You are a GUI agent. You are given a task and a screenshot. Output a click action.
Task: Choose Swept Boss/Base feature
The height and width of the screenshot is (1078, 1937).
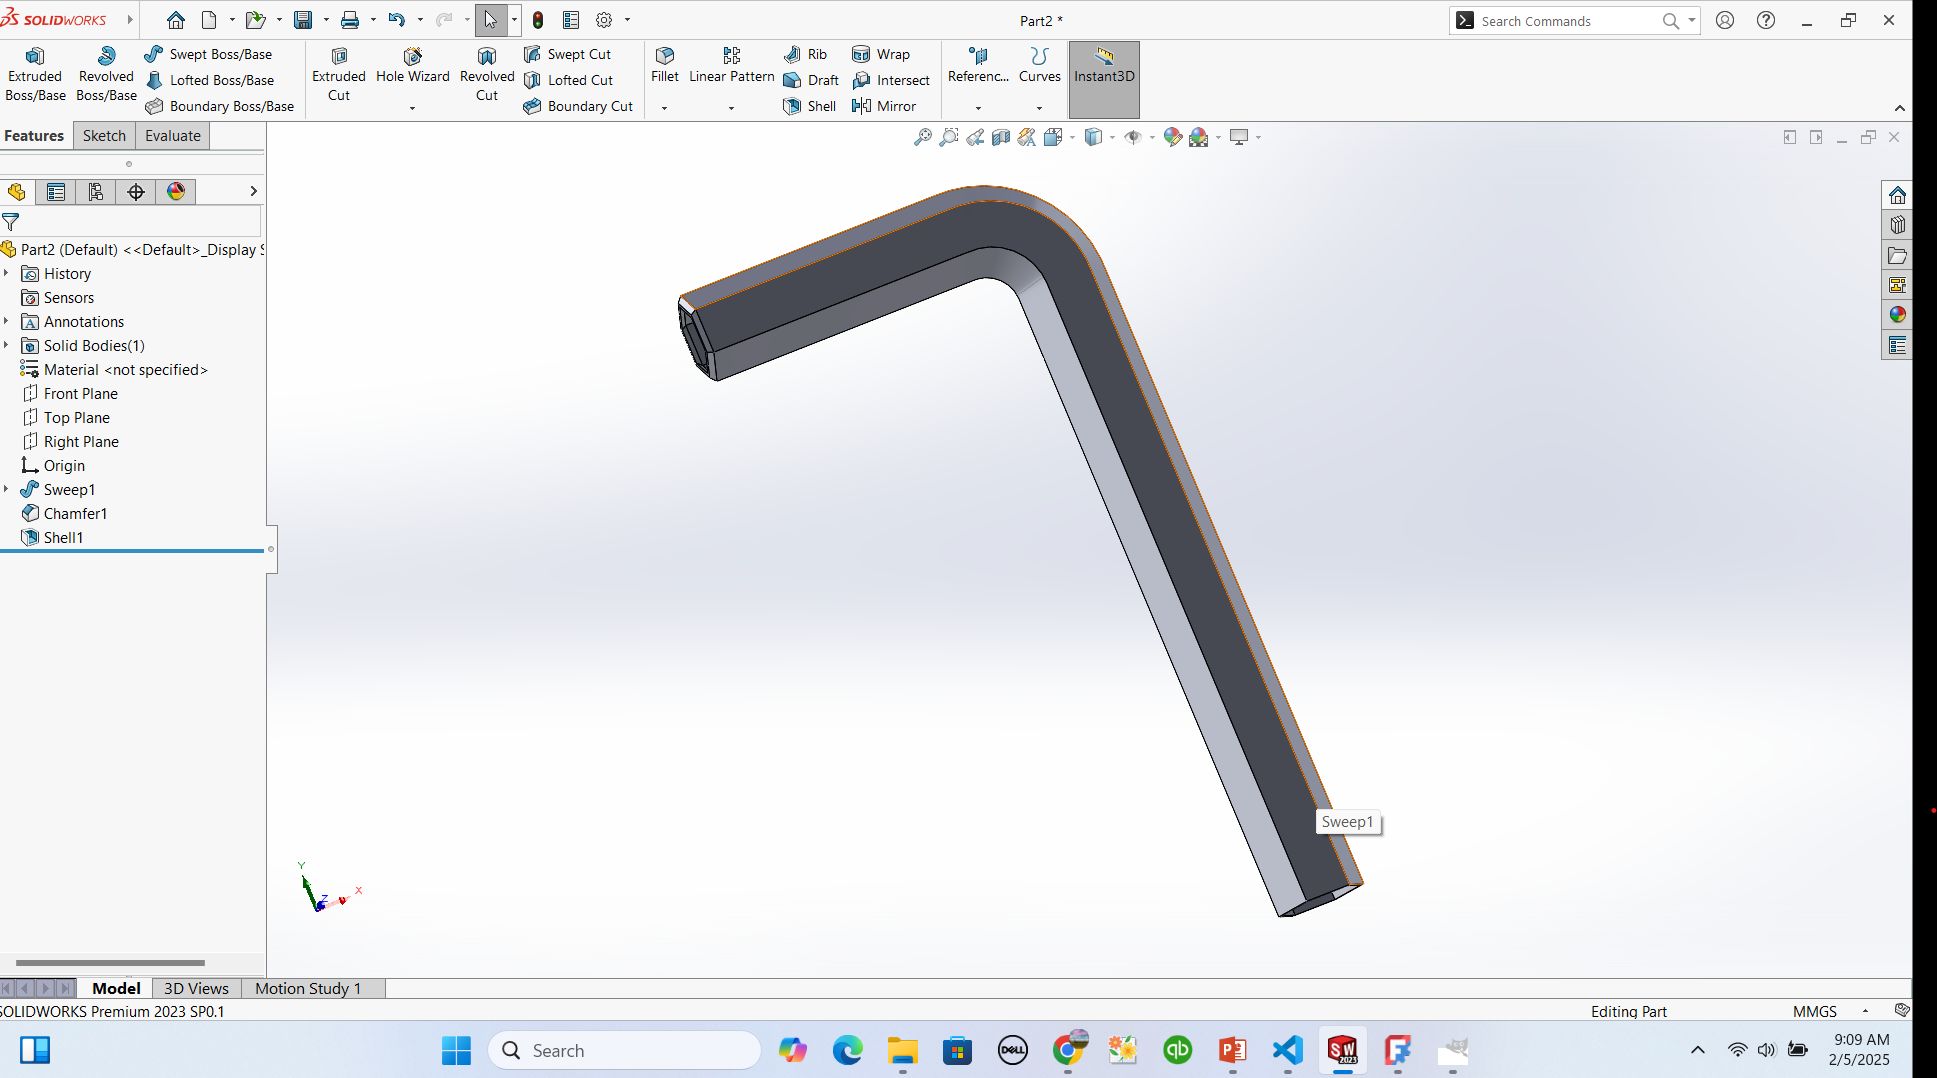[208, 54]
